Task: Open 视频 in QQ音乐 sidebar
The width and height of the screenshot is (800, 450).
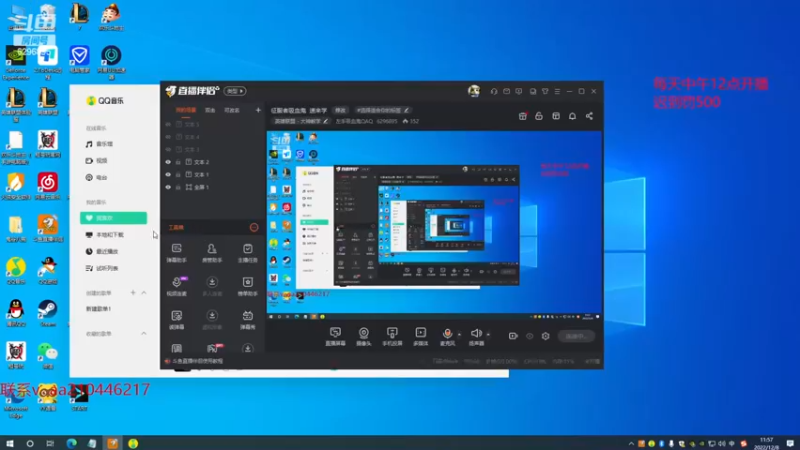Action: click(96, 161)
